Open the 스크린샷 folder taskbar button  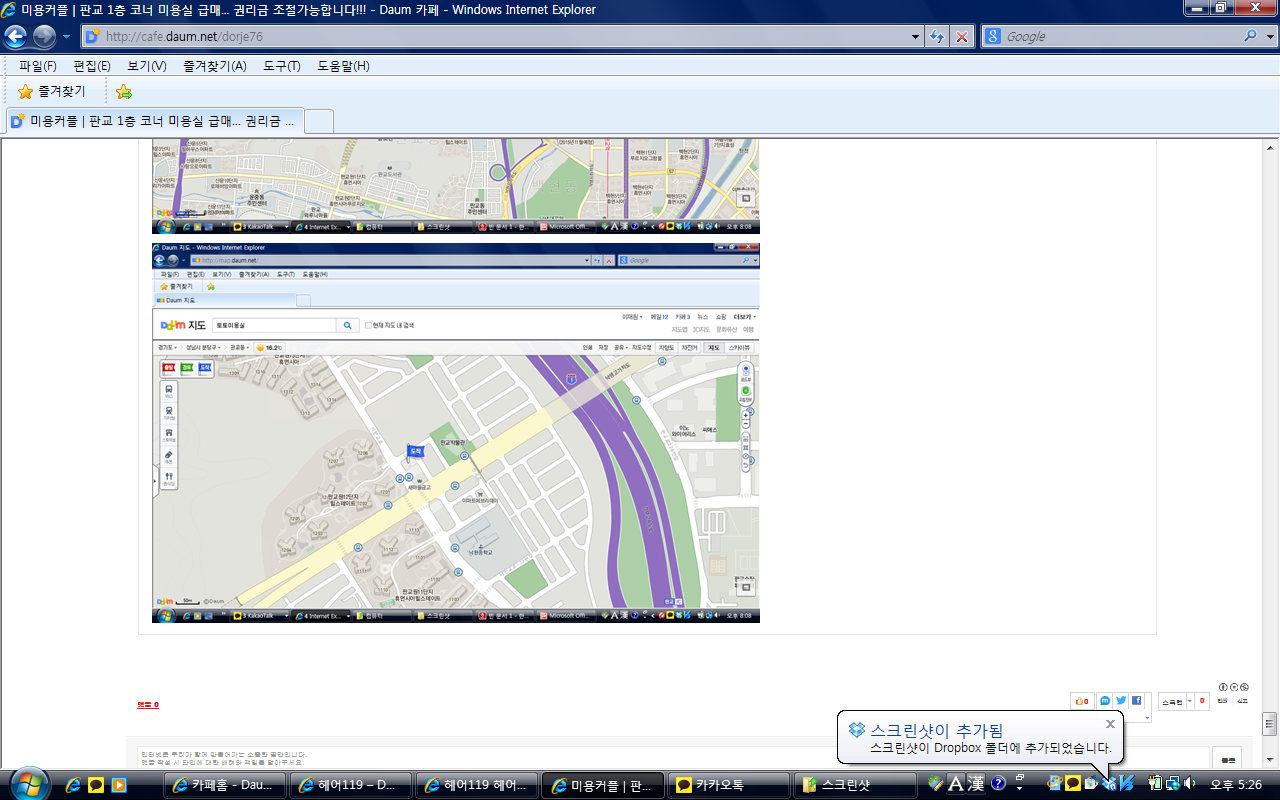(854, 785)
